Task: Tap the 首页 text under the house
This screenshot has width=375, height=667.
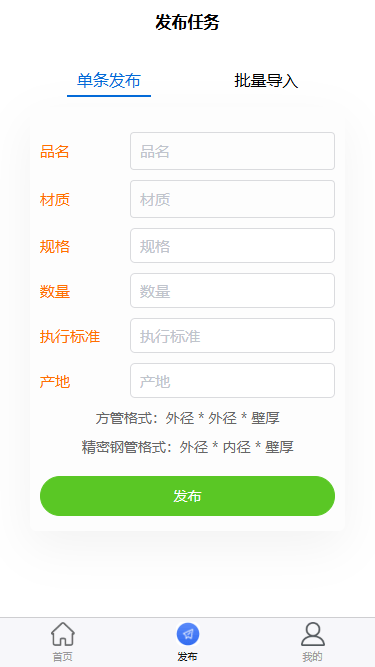Action: (62, 657)
